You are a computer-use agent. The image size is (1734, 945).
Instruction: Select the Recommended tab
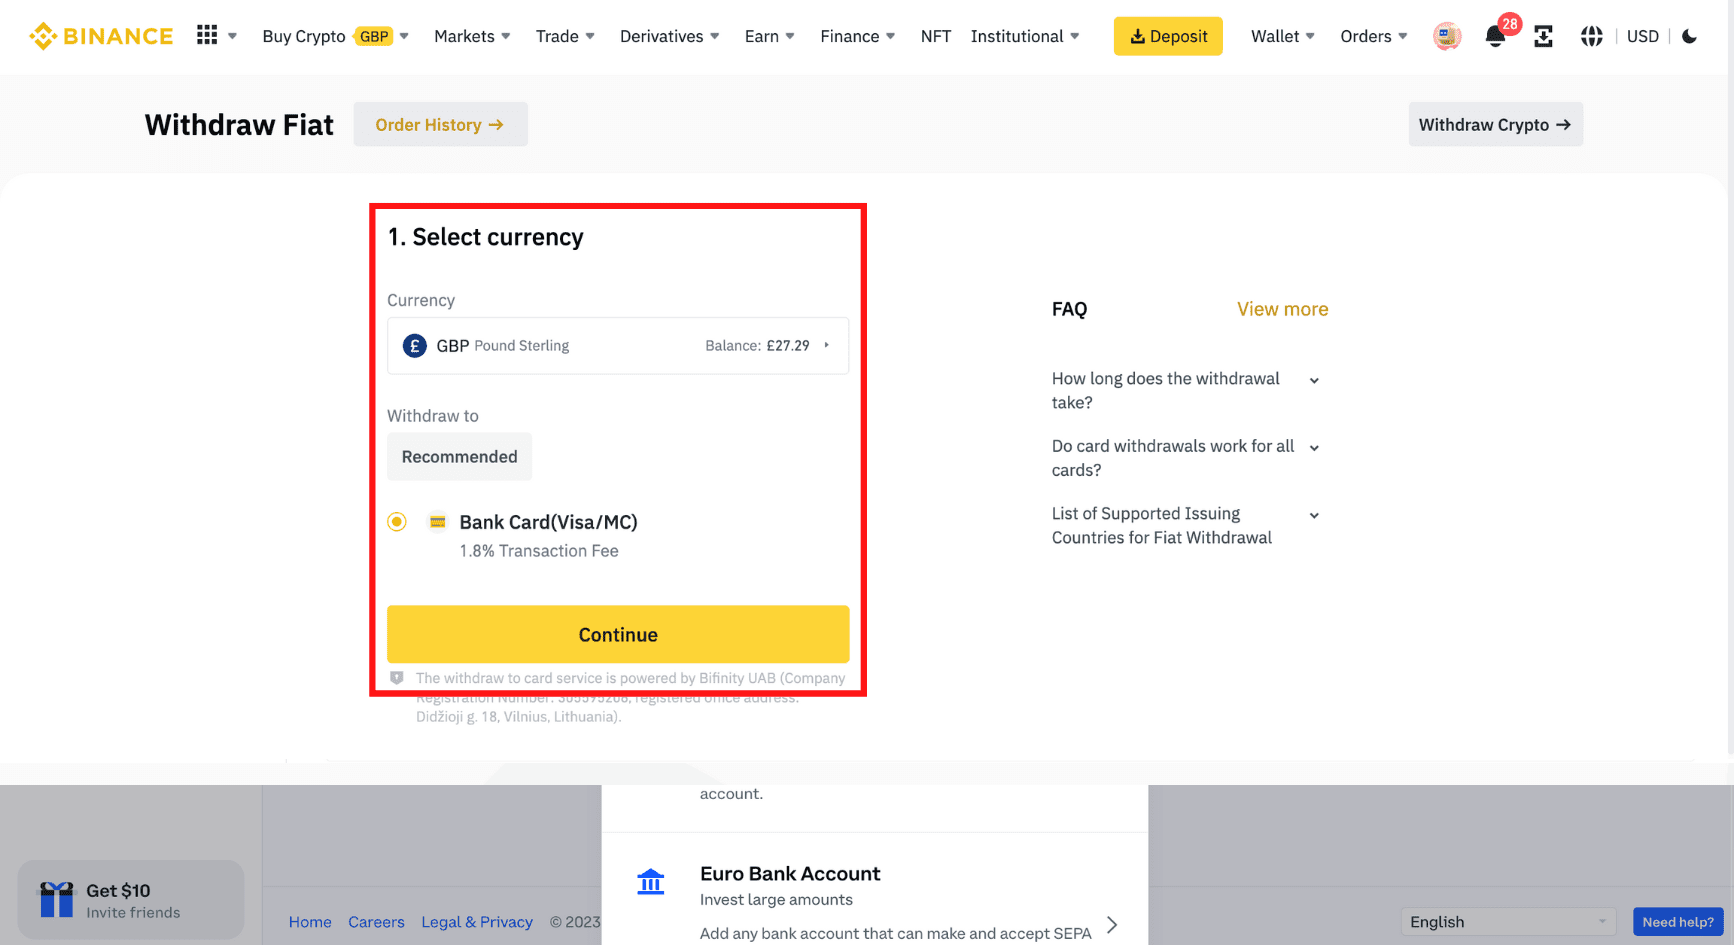tap(459, 457)
